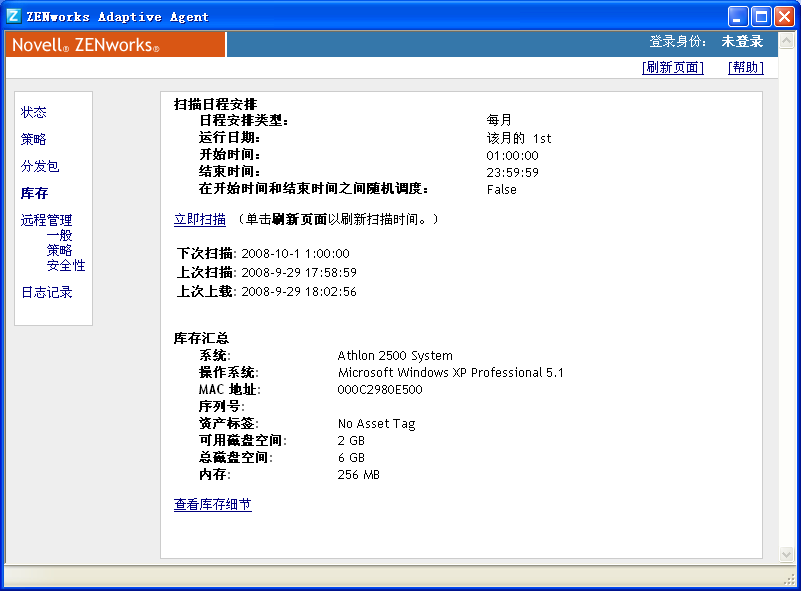Open 帮助 (Help) from the top right

745,66
